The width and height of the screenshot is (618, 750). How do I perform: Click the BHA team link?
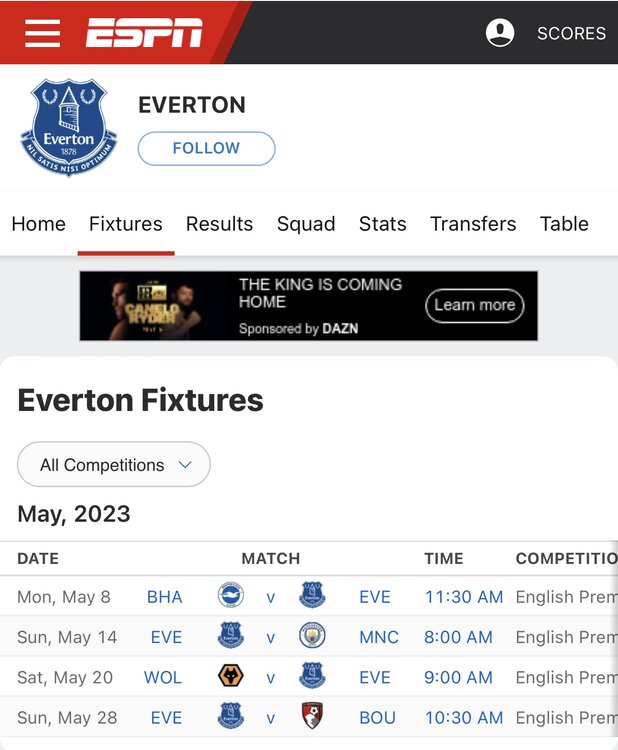(164, 597)
